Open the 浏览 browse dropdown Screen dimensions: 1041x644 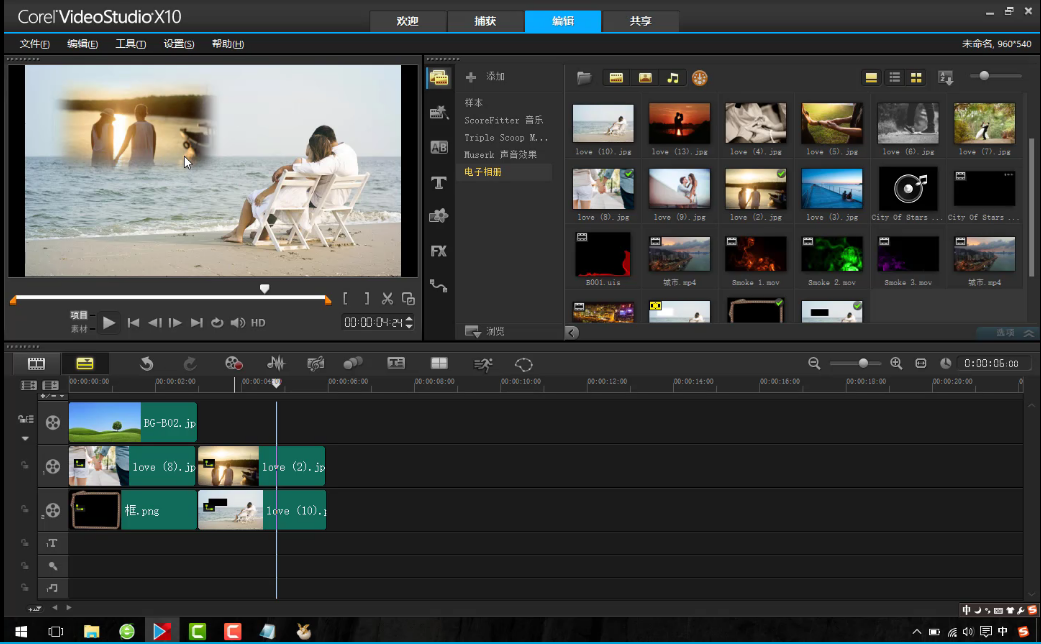(496, 331)
